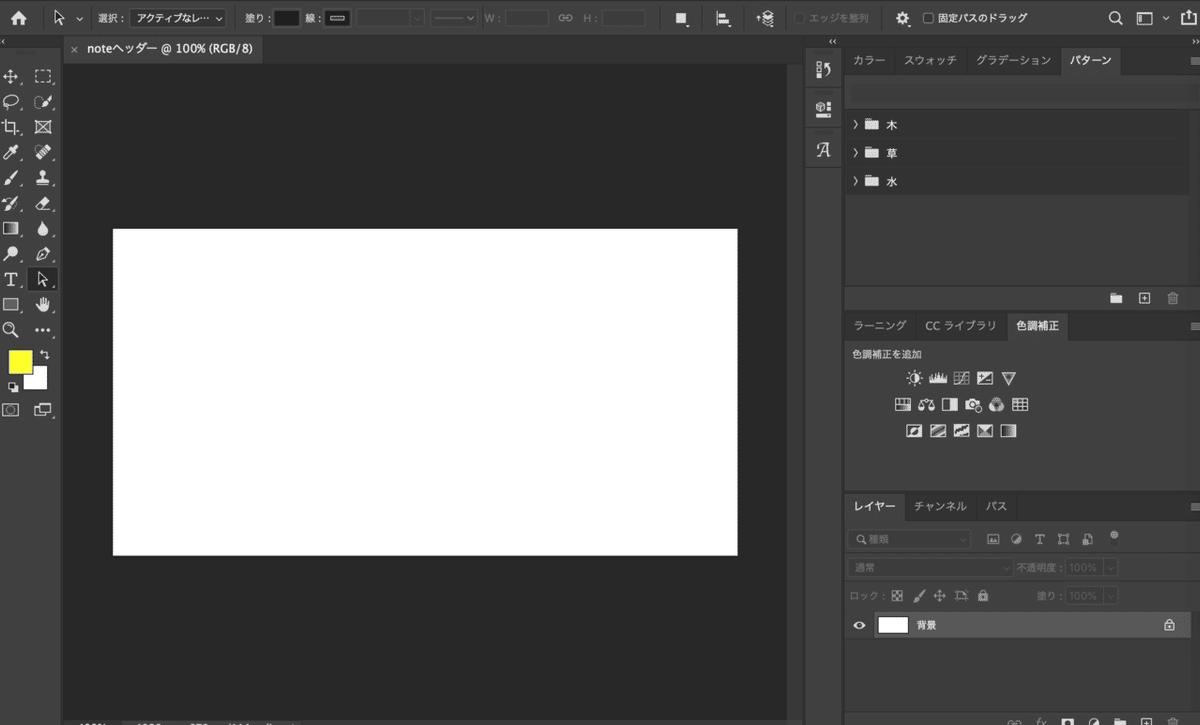The image size is (1200, 725).
Task: Toggle Quick Mask mode
Action: pos(11,409)
